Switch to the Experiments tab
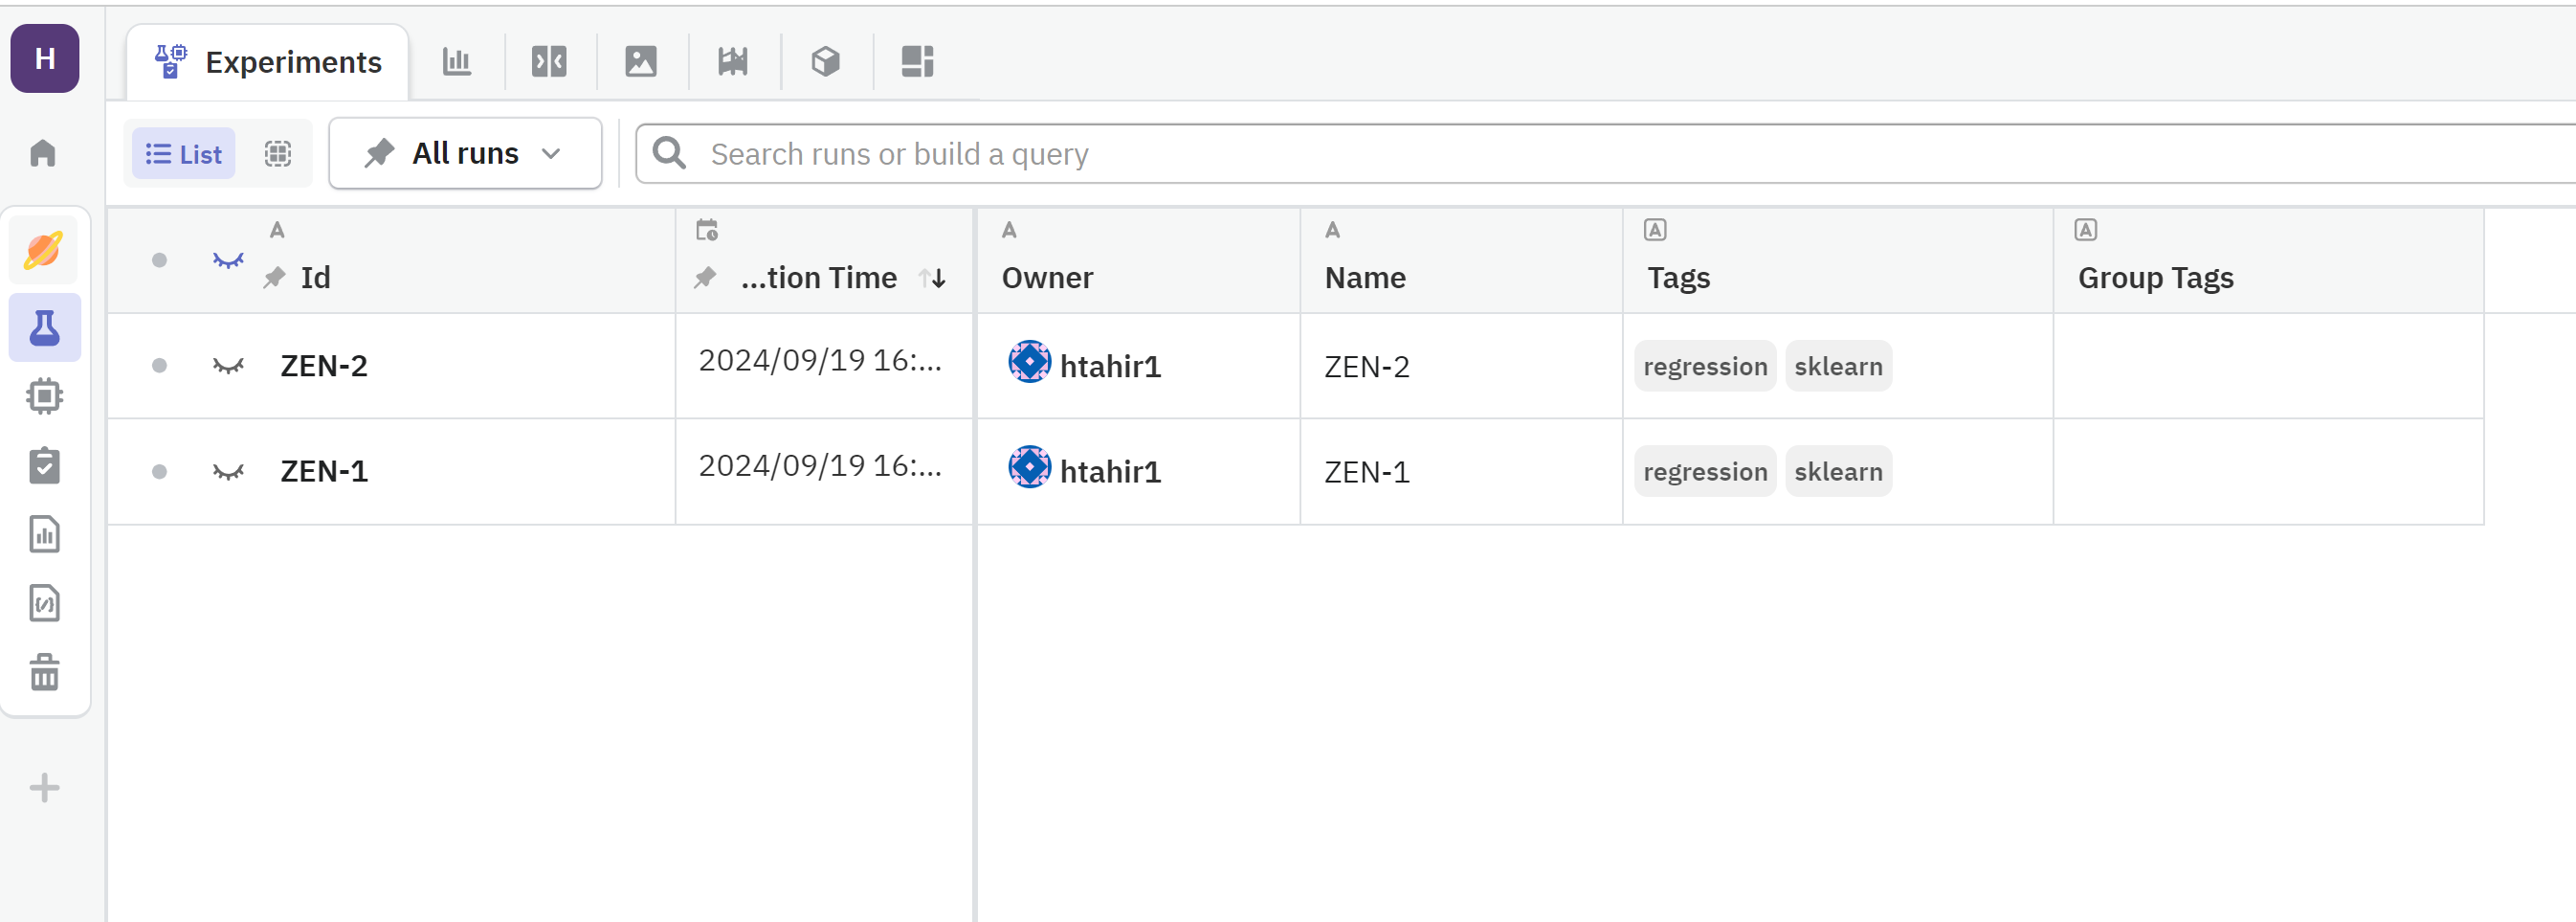Image resolution: width=2576 pixels, height=922 pixels. coord(268,62)
